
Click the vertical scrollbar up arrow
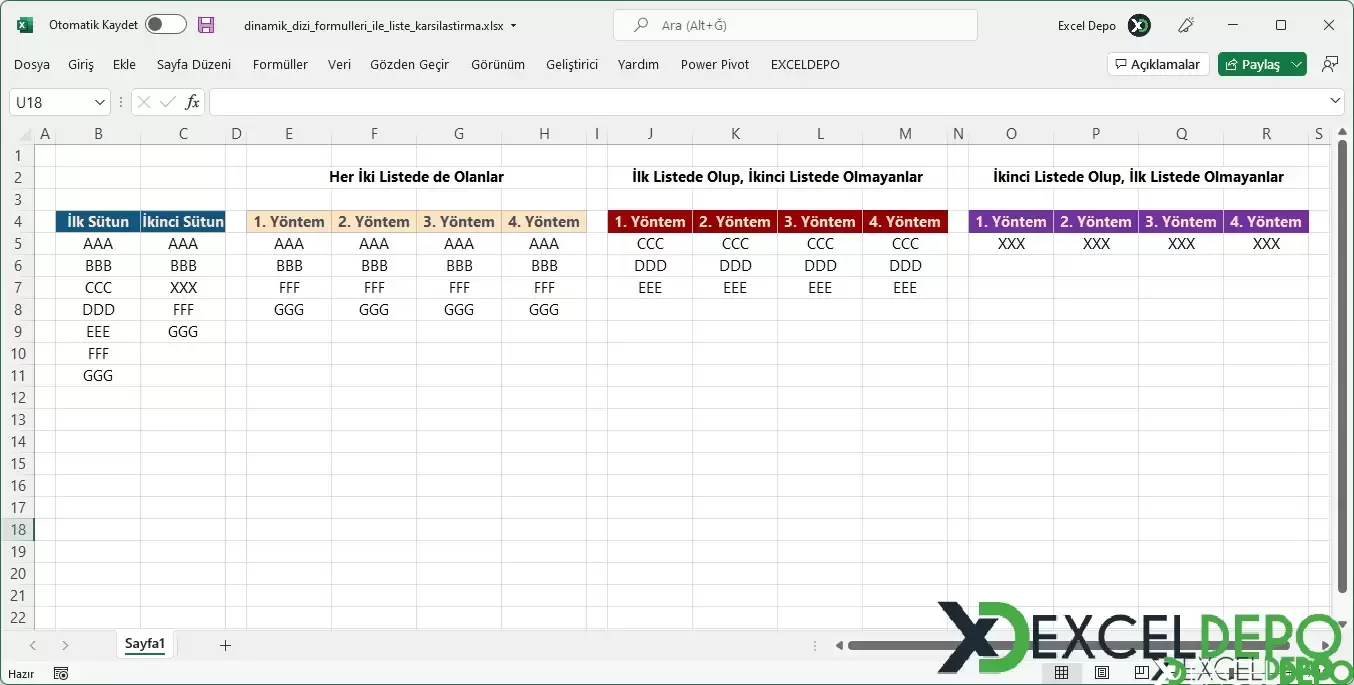click(x=1343, y=131)
